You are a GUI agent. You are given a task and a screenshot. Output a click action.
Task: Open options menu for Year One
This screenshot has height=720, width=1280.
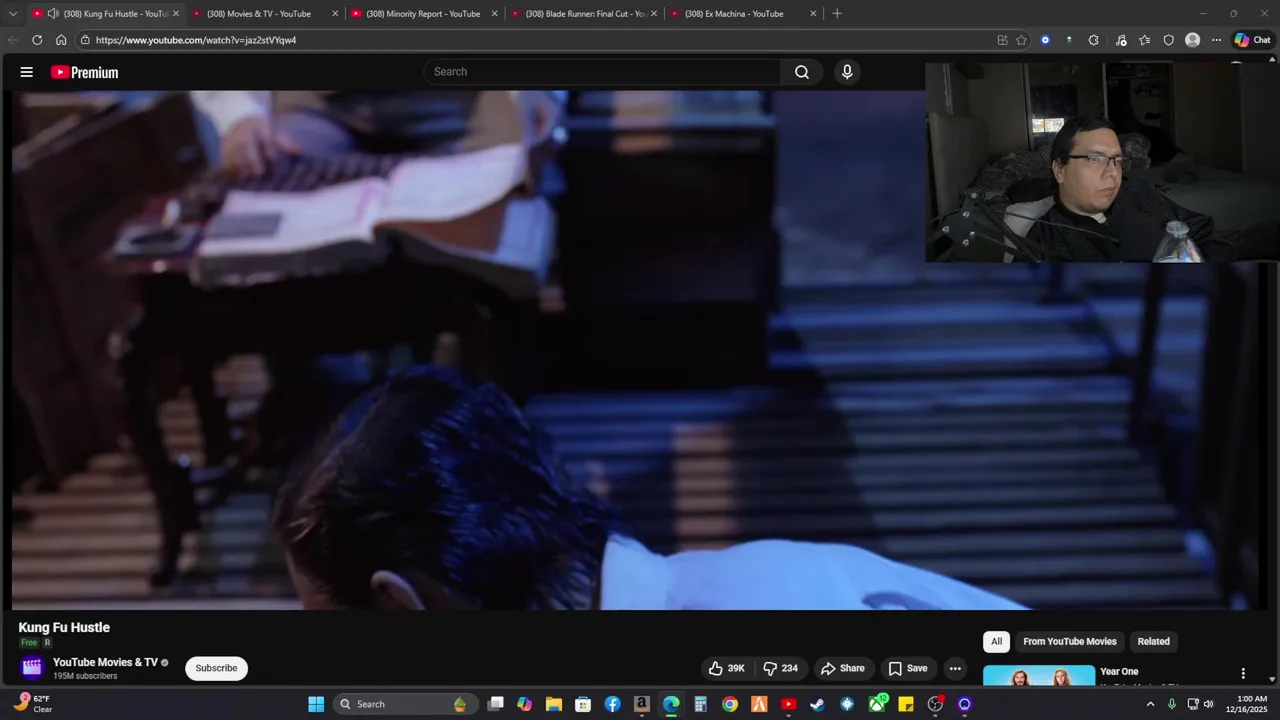coord(1243,673)
